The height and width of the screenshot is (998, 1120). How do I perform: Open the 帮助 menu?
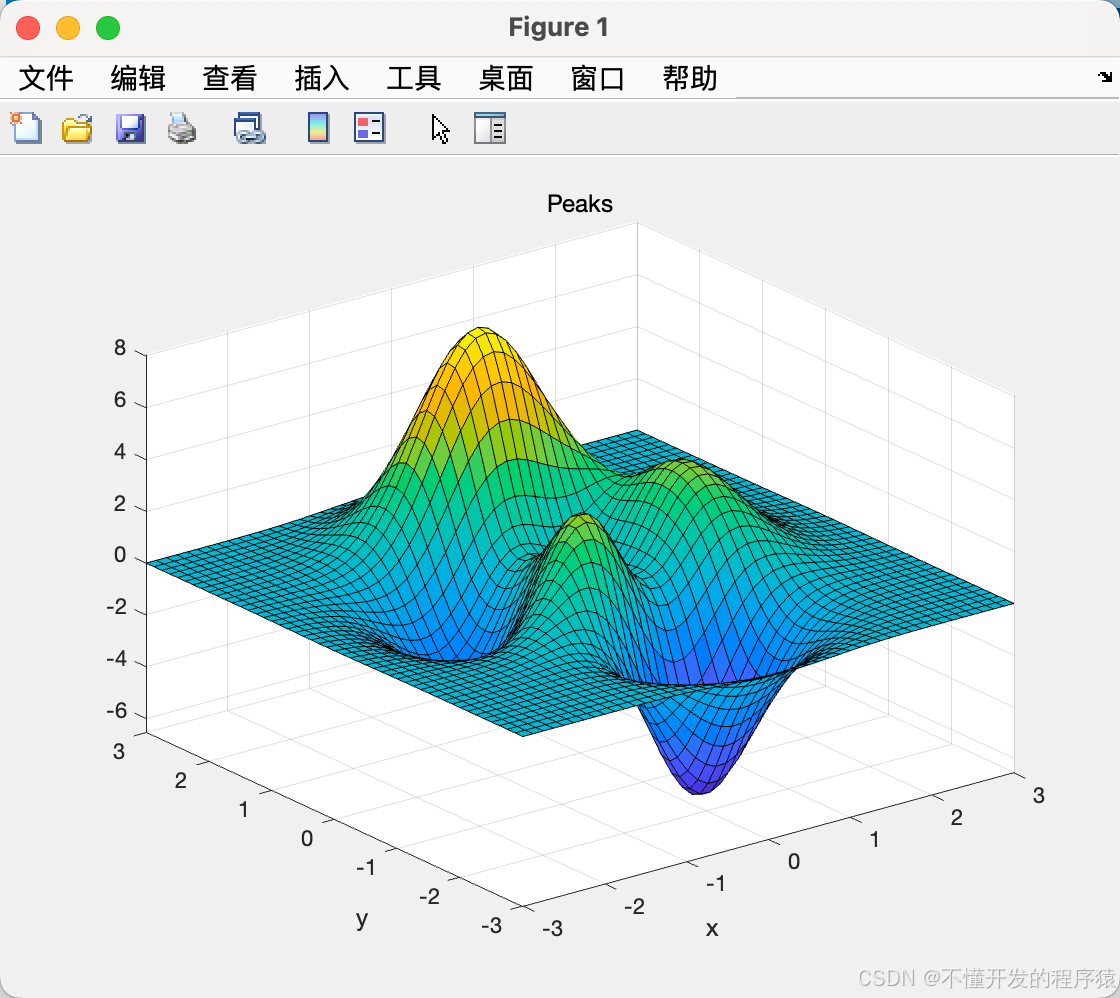click(x=687, y=79)
